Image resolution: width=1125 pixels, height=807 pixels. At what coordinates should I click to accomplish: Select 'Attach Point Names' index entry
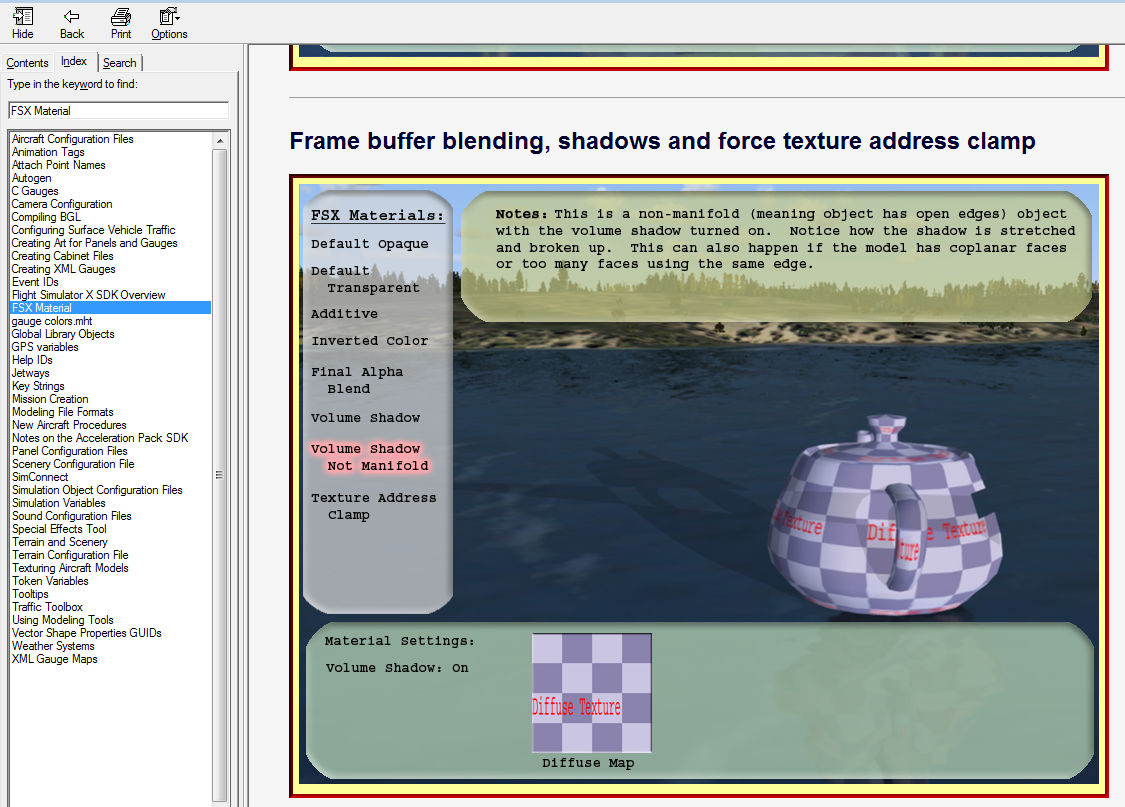click(59, 165)
